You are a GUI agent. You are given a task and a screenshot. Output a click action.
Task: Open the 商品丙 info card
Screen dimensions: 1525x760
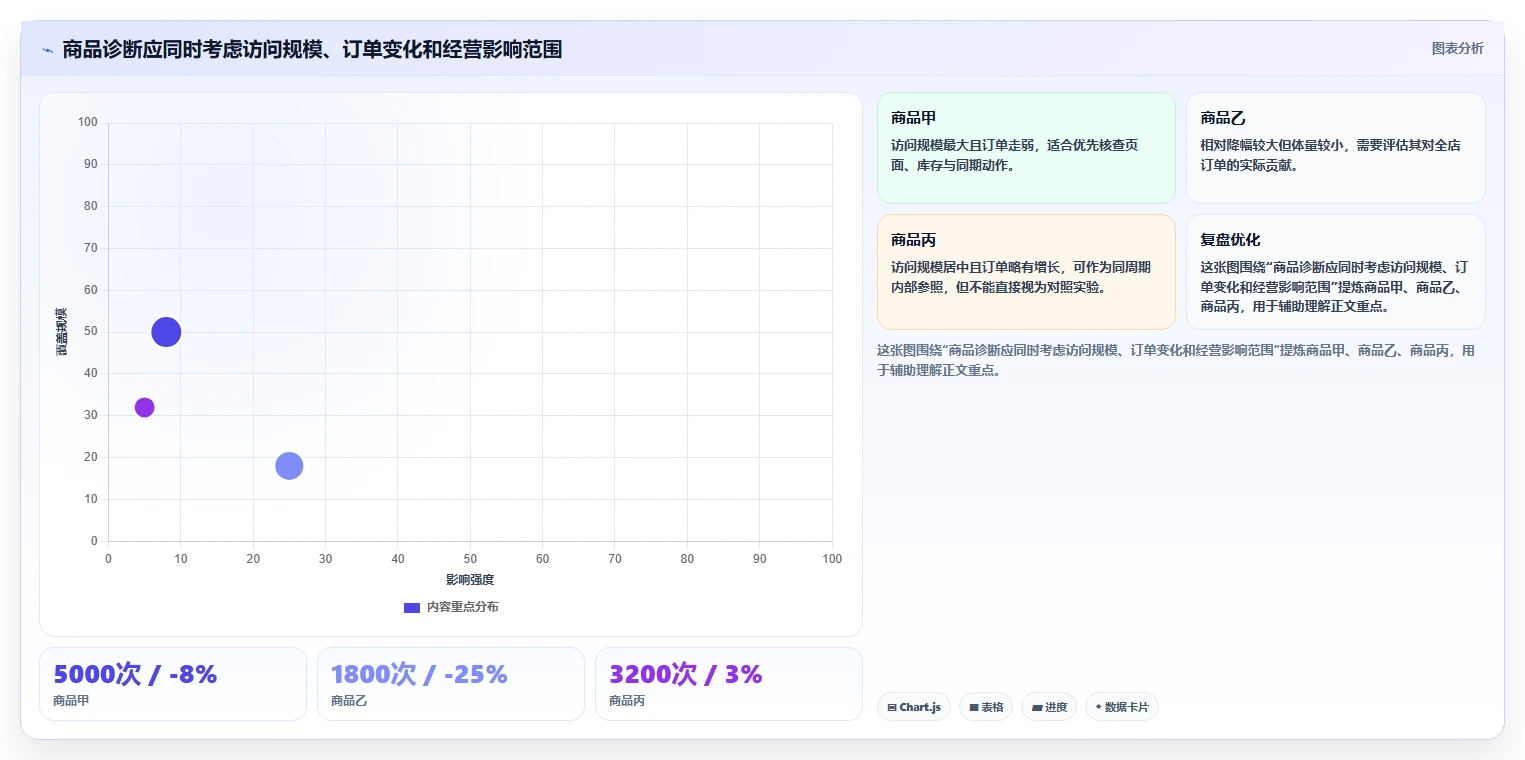click(1026, 272)
